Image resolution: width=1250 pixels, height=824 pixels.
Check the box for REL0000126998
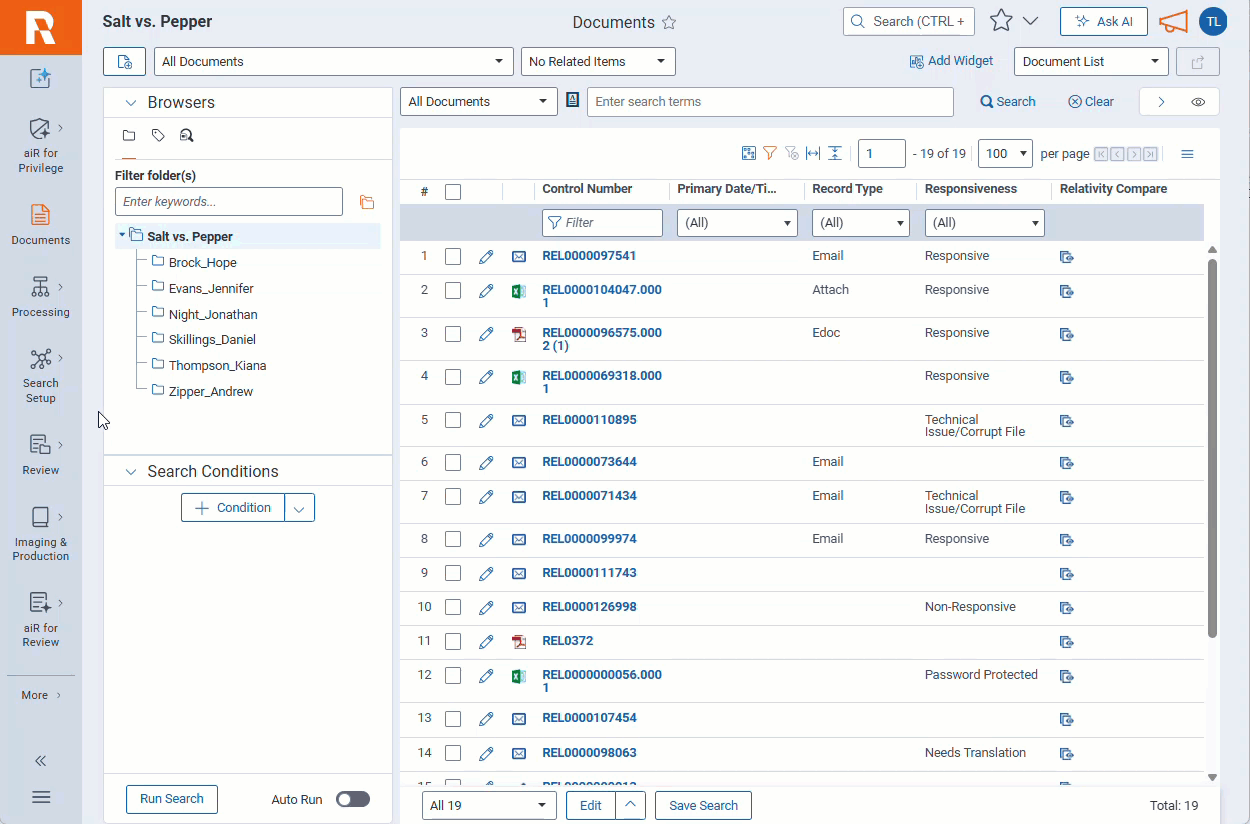[x=453, y=607]
